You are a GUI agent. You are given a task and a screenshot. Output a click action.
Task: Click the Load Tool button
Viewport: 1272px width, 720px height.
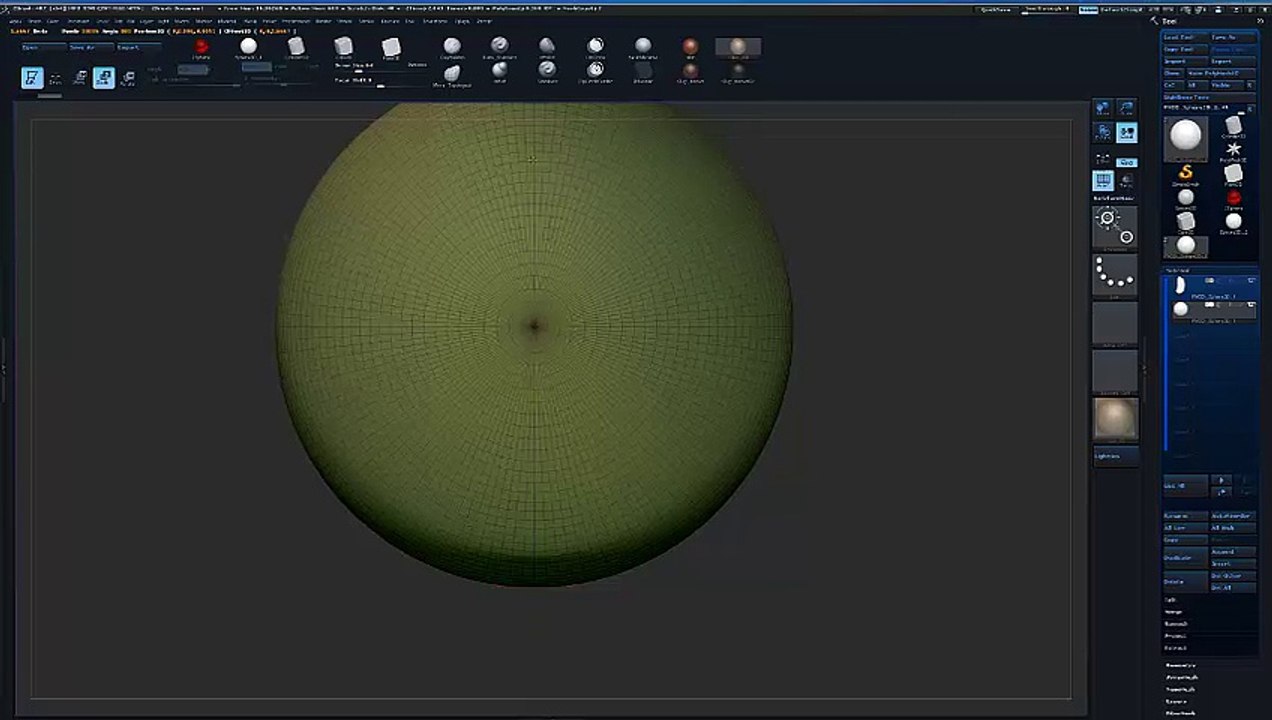[1184, 37]
